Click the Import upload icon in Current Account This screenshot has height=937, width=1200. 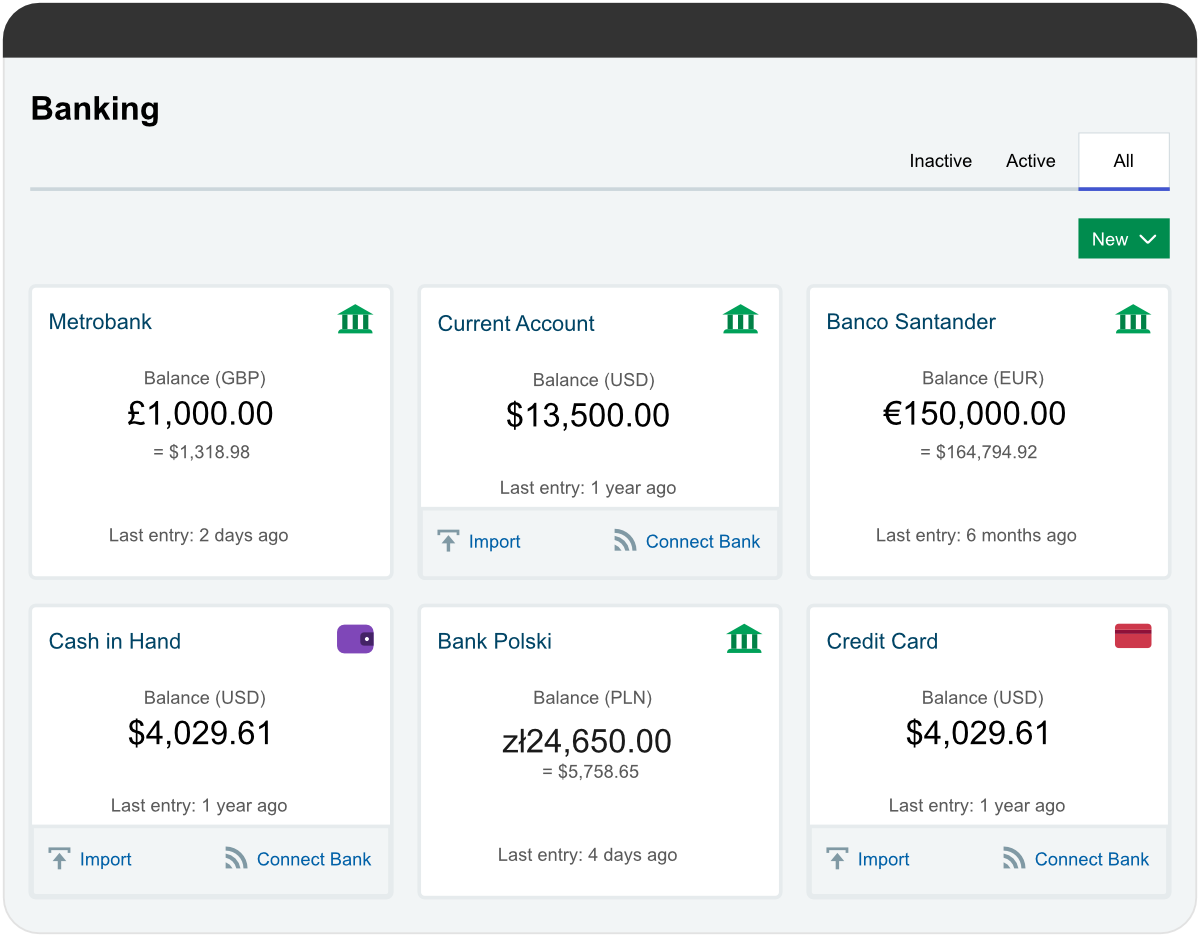point(449,541)
